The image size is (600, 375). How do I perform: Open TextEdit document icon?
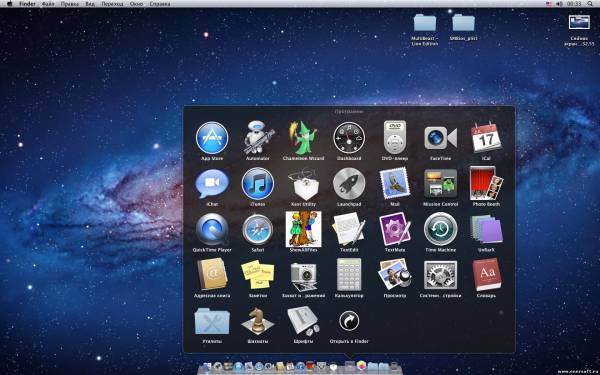(349, 229)
